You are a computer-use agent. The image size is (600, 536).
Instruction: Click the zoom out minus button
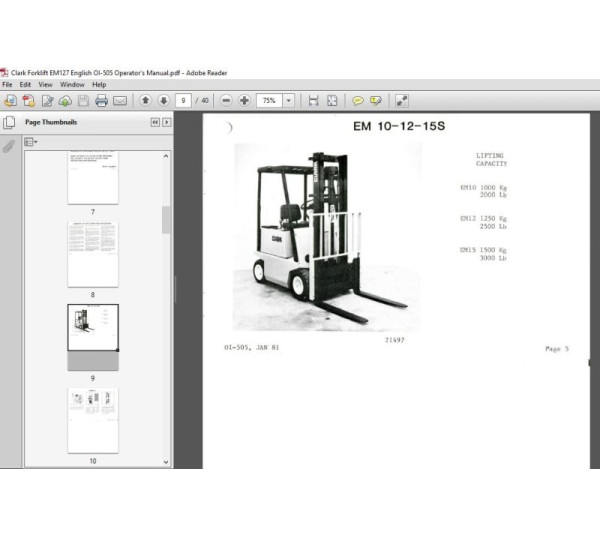[227, 101]
